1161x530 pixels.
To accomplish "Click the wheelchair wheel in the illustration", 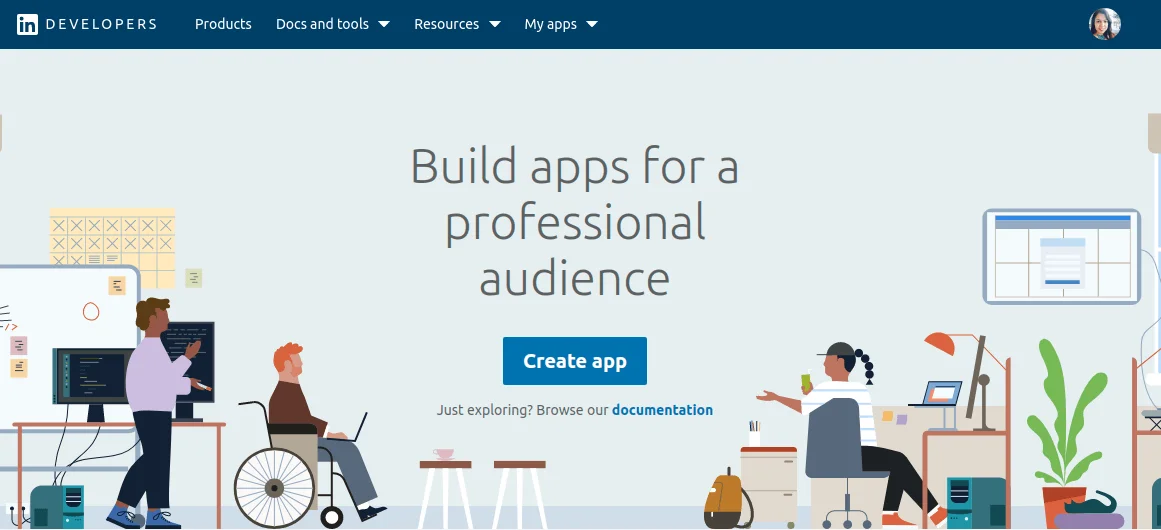I will point(275,487).
